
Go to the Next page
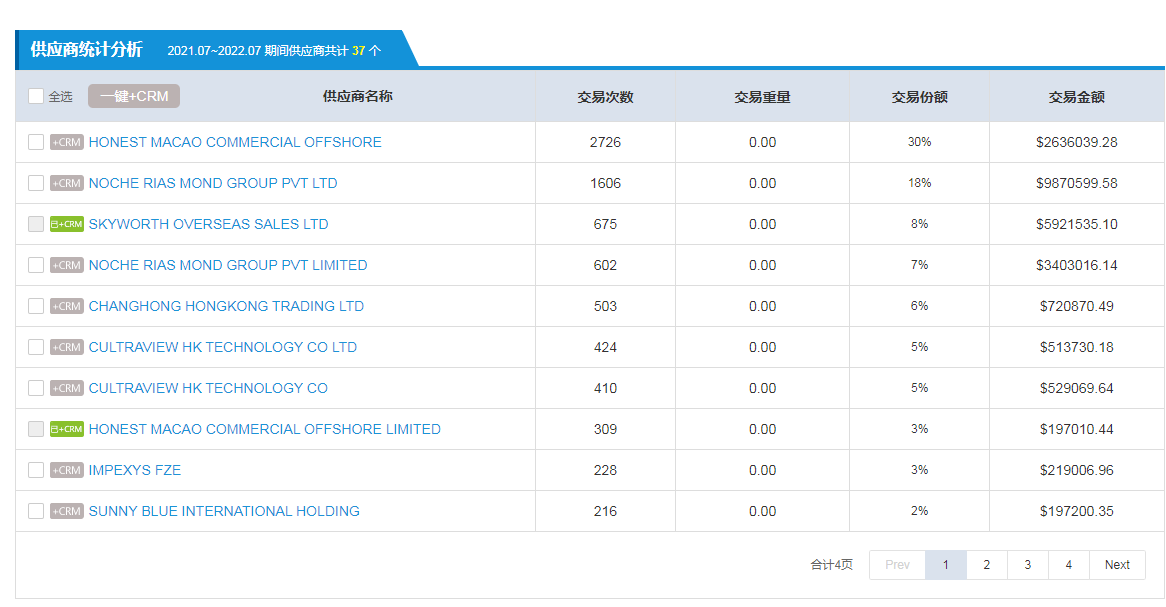[x=1117, y=565]
